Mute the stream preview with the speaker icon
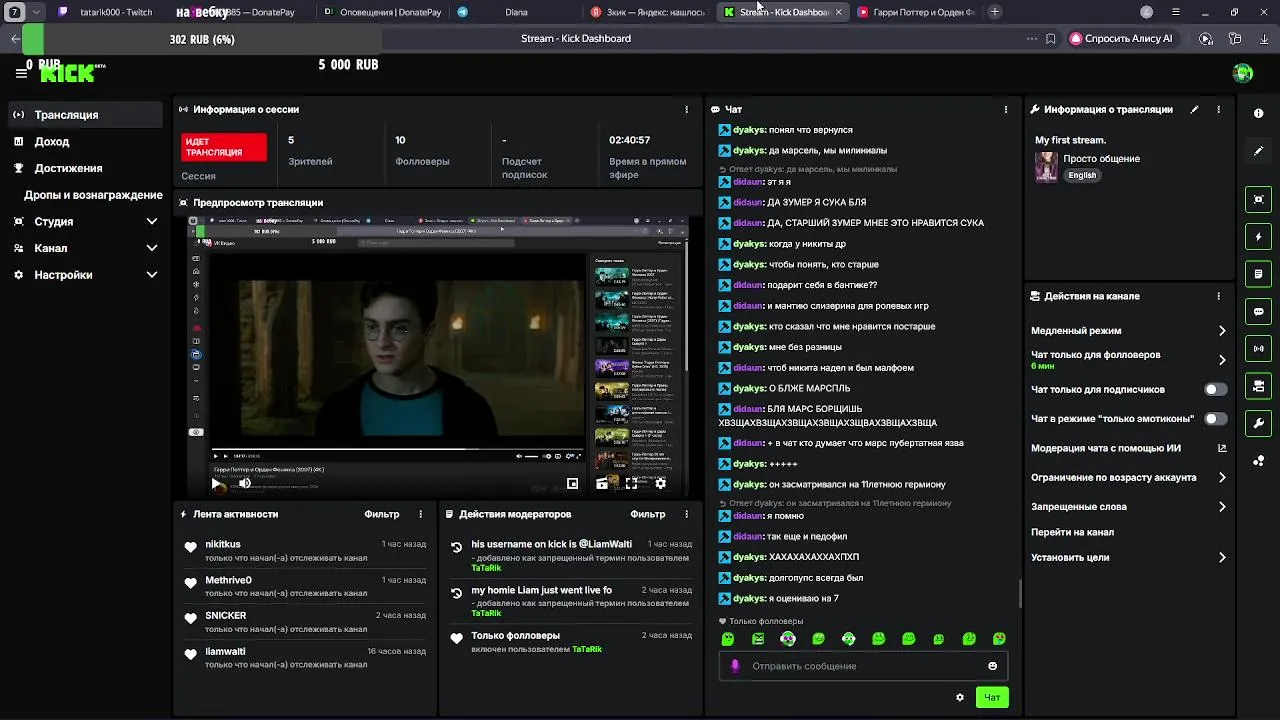 [x=245, y=484]
